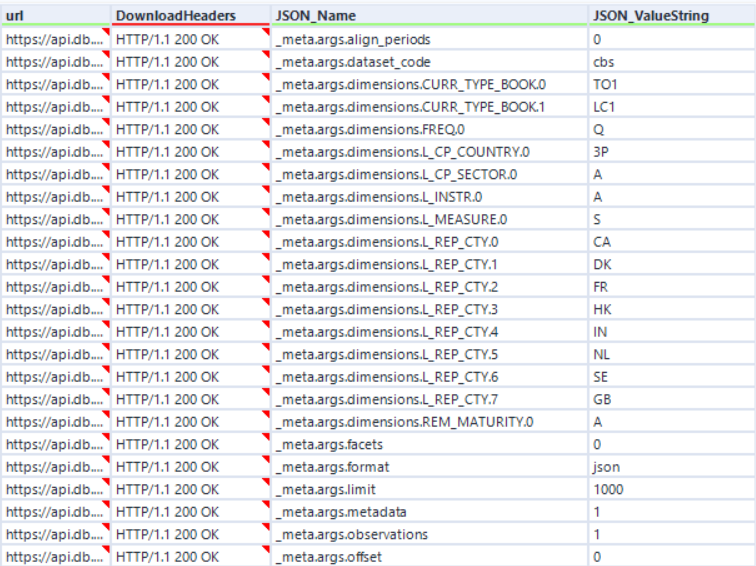Click the 1000 value cell
The height and width of the screenshot is (566, 756).
pos(673,489)
